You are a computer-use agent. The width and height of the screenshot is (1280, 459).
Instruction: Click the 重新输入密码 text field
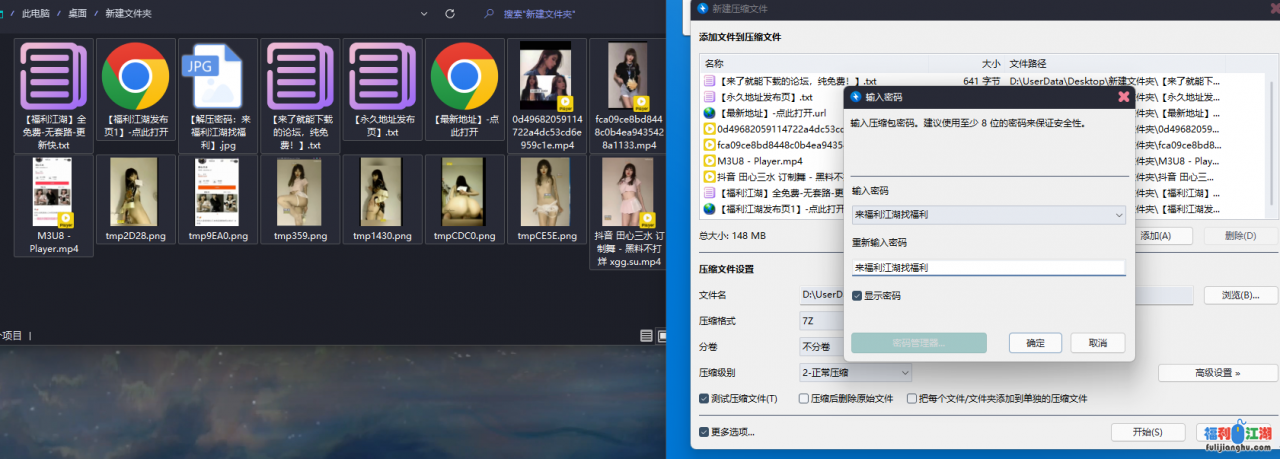coord(988,268)
